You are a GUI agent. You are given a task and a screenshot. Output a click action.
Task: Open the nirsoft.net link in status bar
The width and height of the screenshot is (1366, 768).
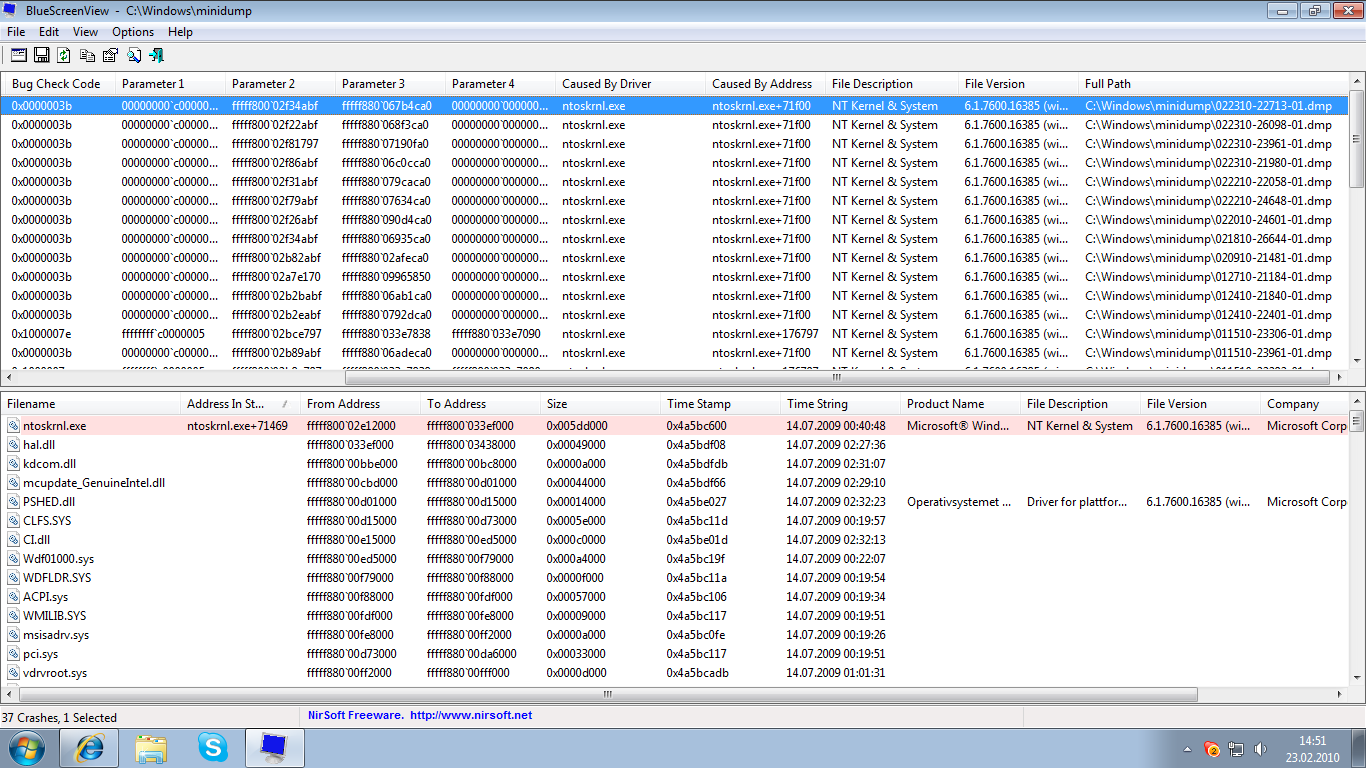pos(471,715)
